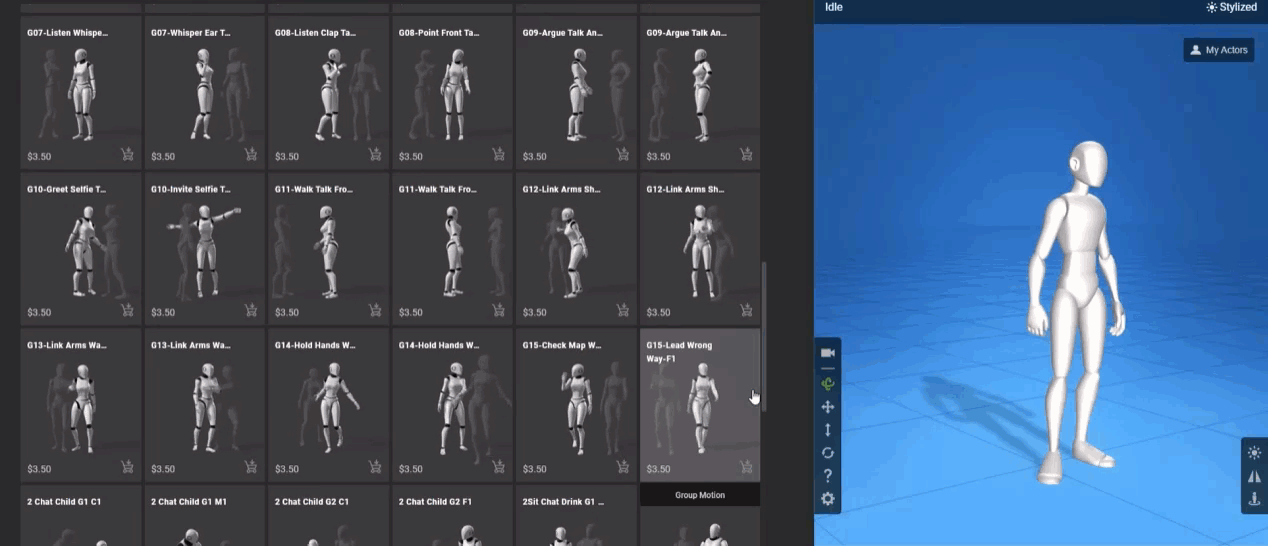The height and width of the screenshot is (546, 1268).
Task: Open the Stylized render mode dropdown
Action: (x=1231, y=7)
